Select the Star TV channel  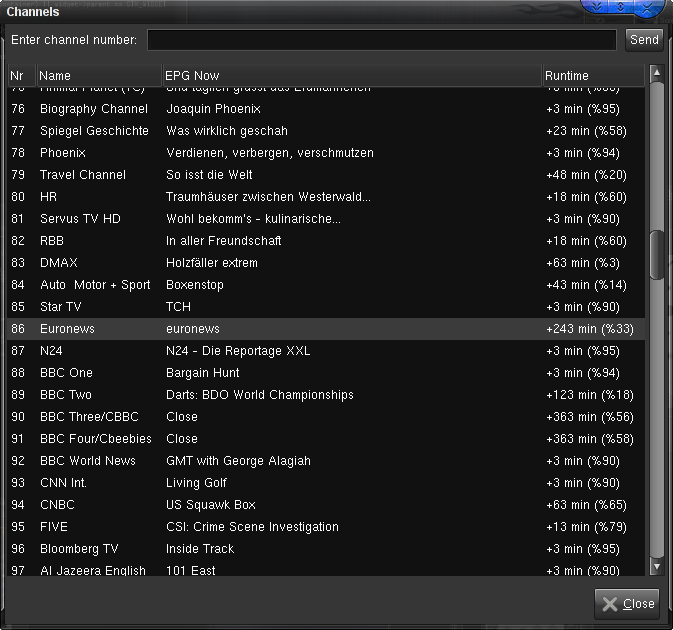pos(326,307)
